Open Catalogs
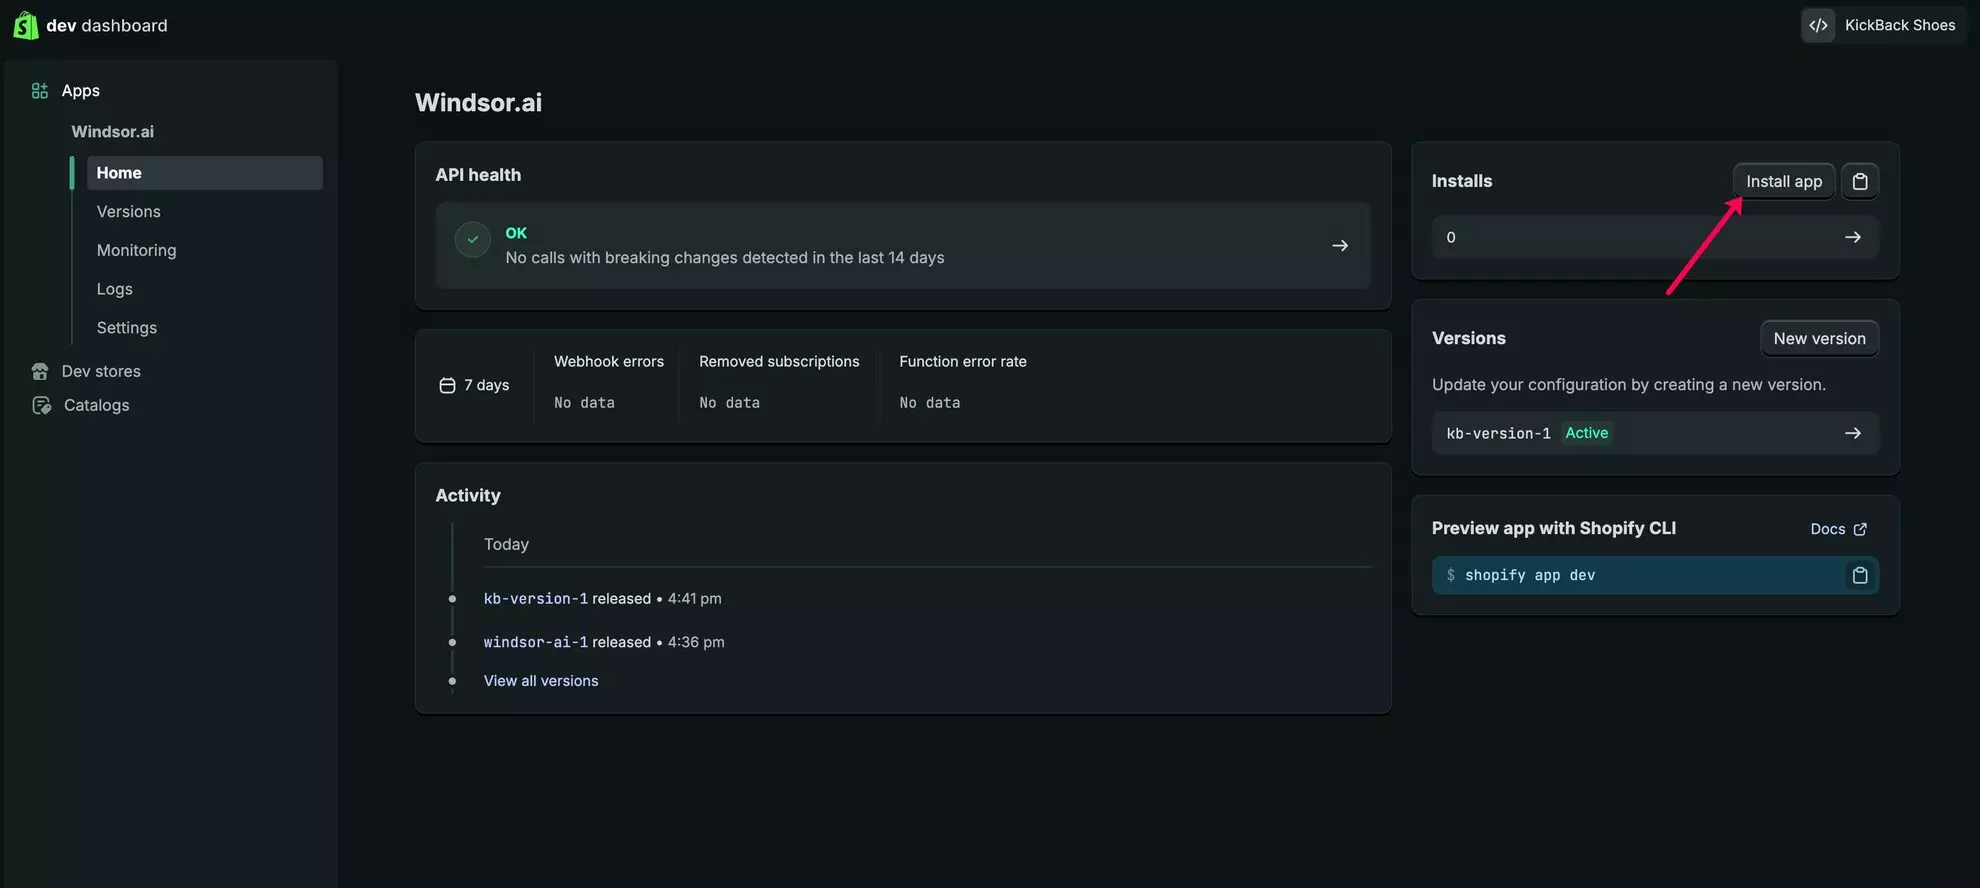 coord(96,406)
